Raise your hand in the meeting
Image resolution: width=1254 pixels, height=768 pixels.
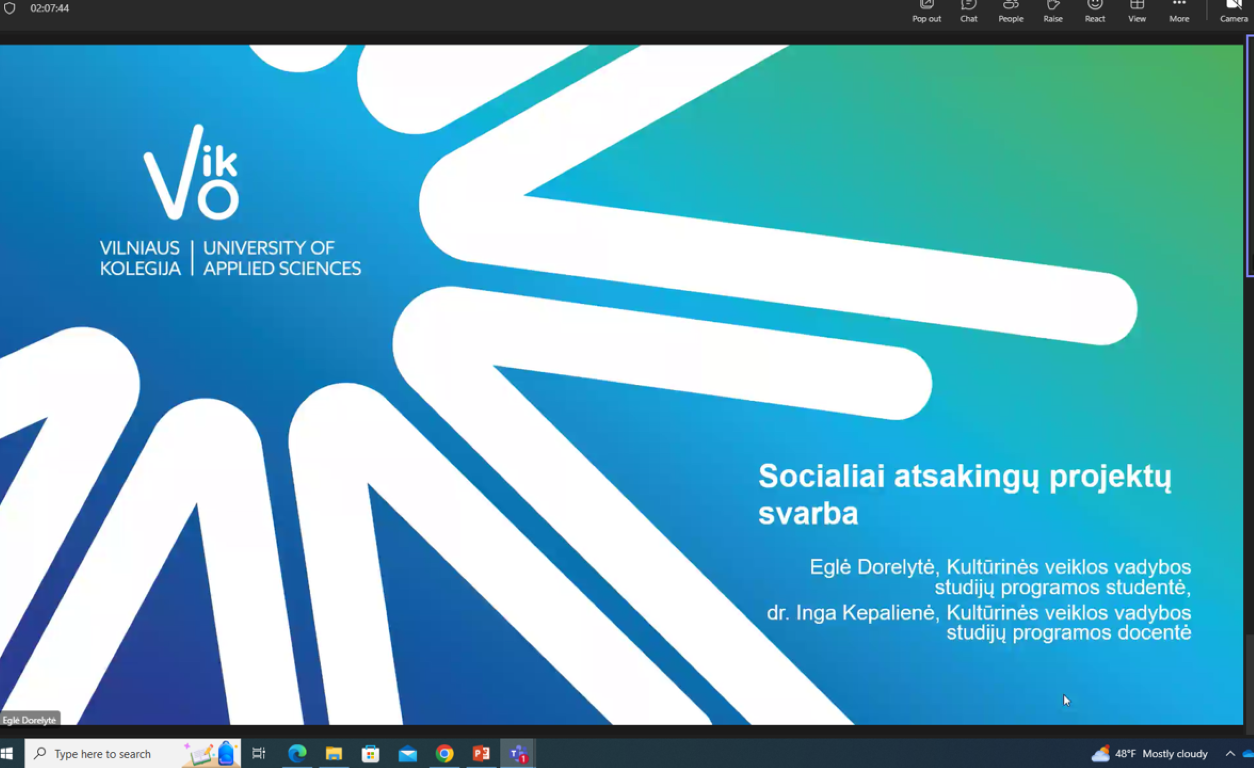[1053, 10]
